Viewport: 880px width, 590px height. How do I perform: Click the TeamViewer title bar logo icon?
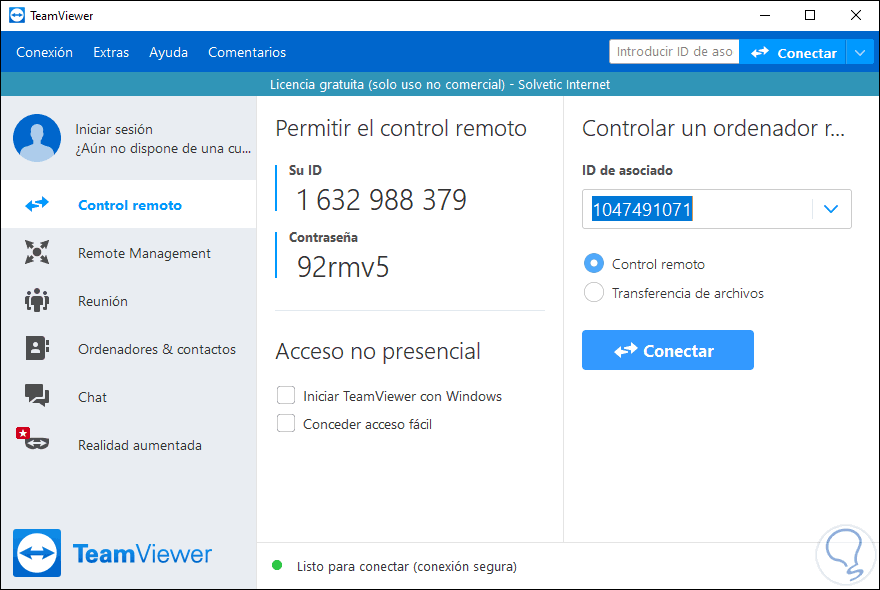(17, 15)
